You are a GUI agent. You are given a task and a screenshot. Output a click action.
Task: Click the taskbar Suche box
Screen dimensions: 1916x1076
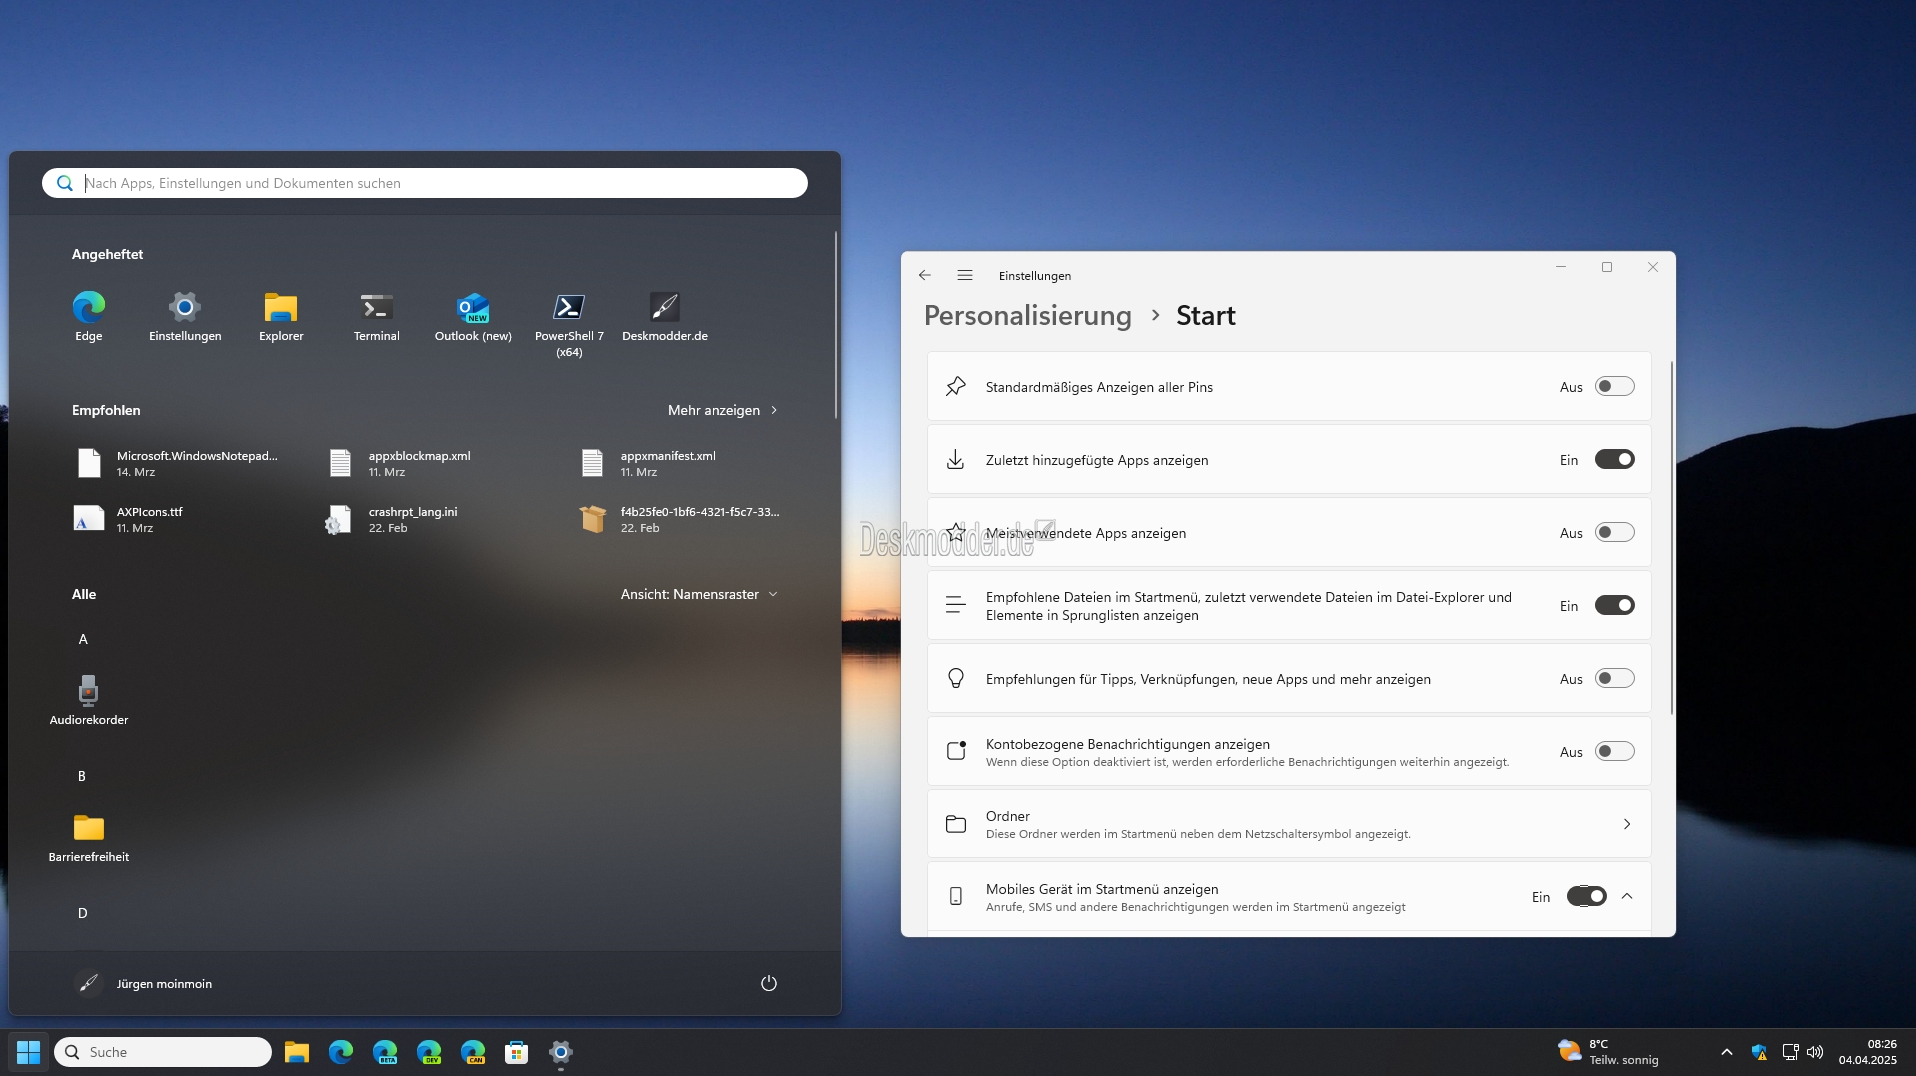click(163, 1052)
